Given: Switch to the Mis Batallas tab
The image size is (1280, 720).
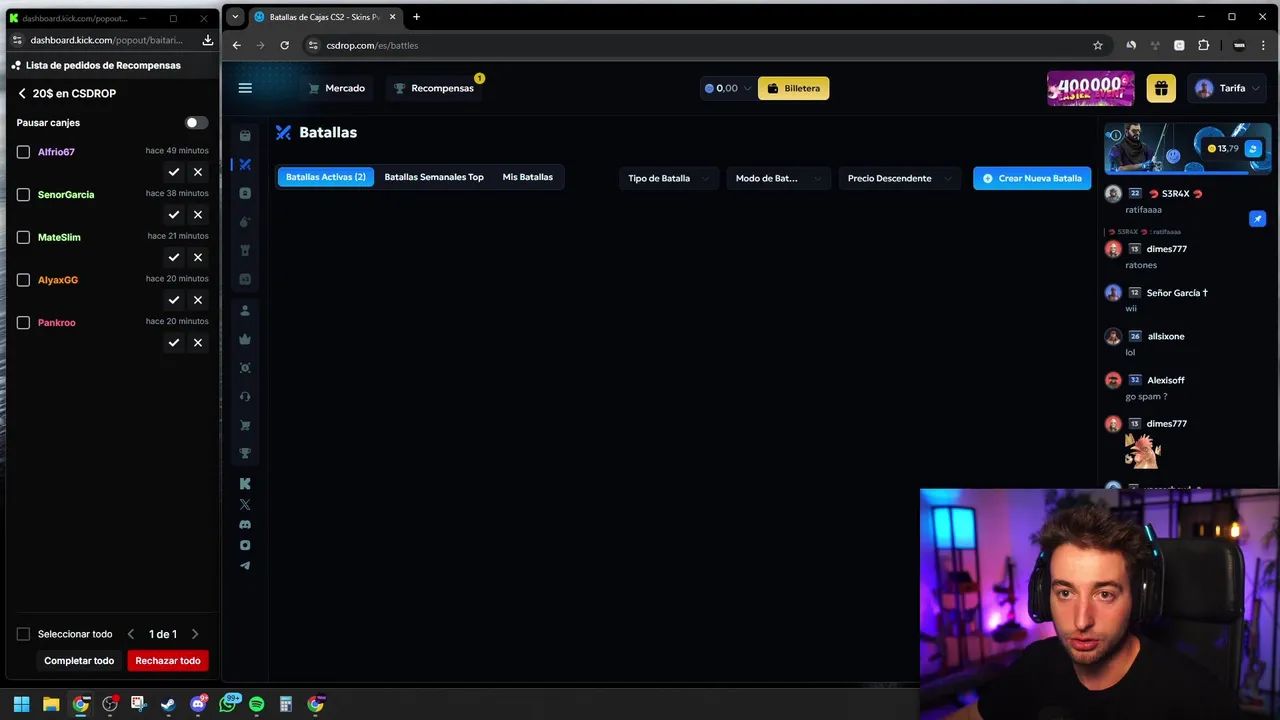Looking at the screenshot, I should click(527, 177).
